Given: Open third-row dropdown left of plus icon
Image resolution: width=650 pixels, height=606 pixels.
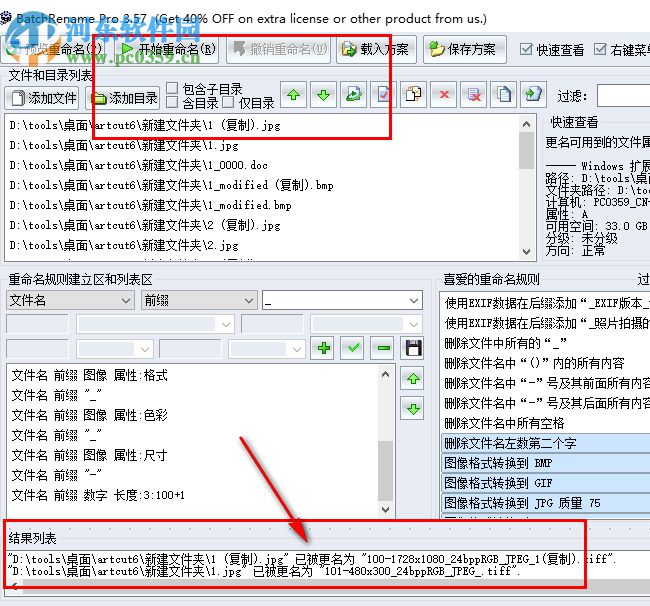Looking at the screenshot, I should point(267,349).
